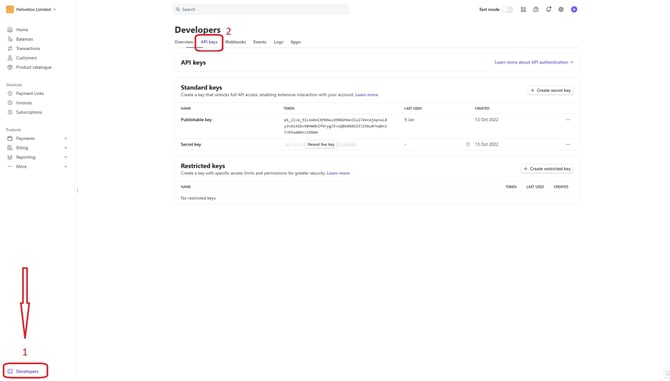This screenshot has height=381, width=670.
Task: Click the Secret key name cell
Action: (191, 144)
